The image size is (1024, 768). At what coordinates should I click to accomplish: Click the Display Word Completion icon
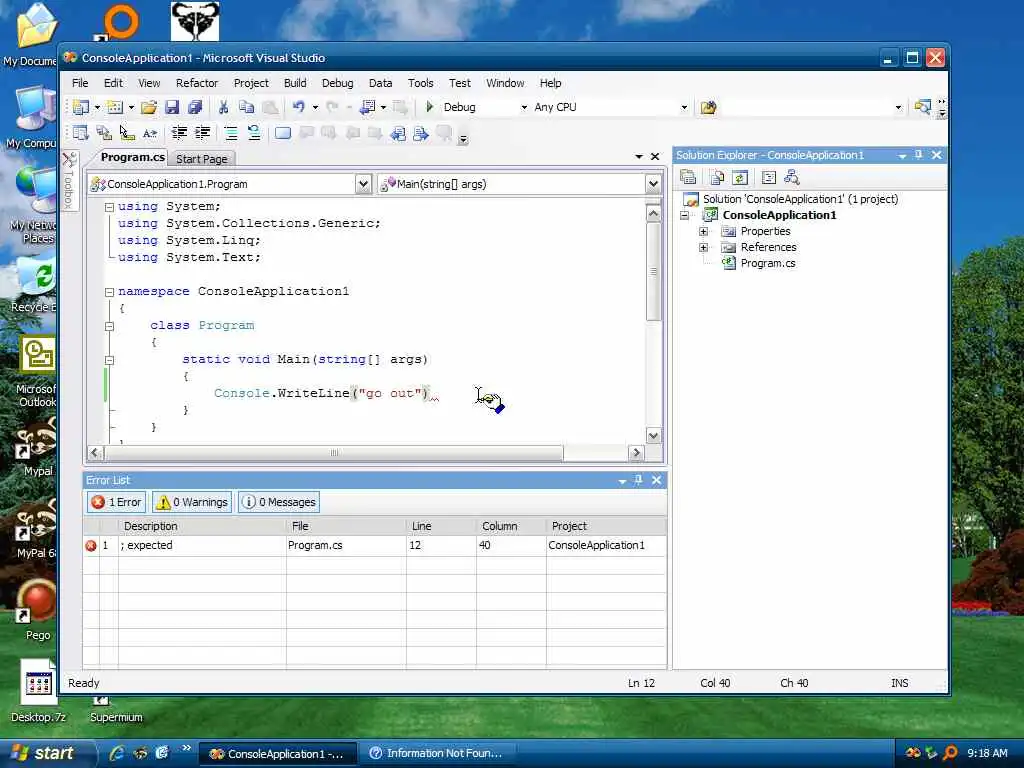point(150,133)
